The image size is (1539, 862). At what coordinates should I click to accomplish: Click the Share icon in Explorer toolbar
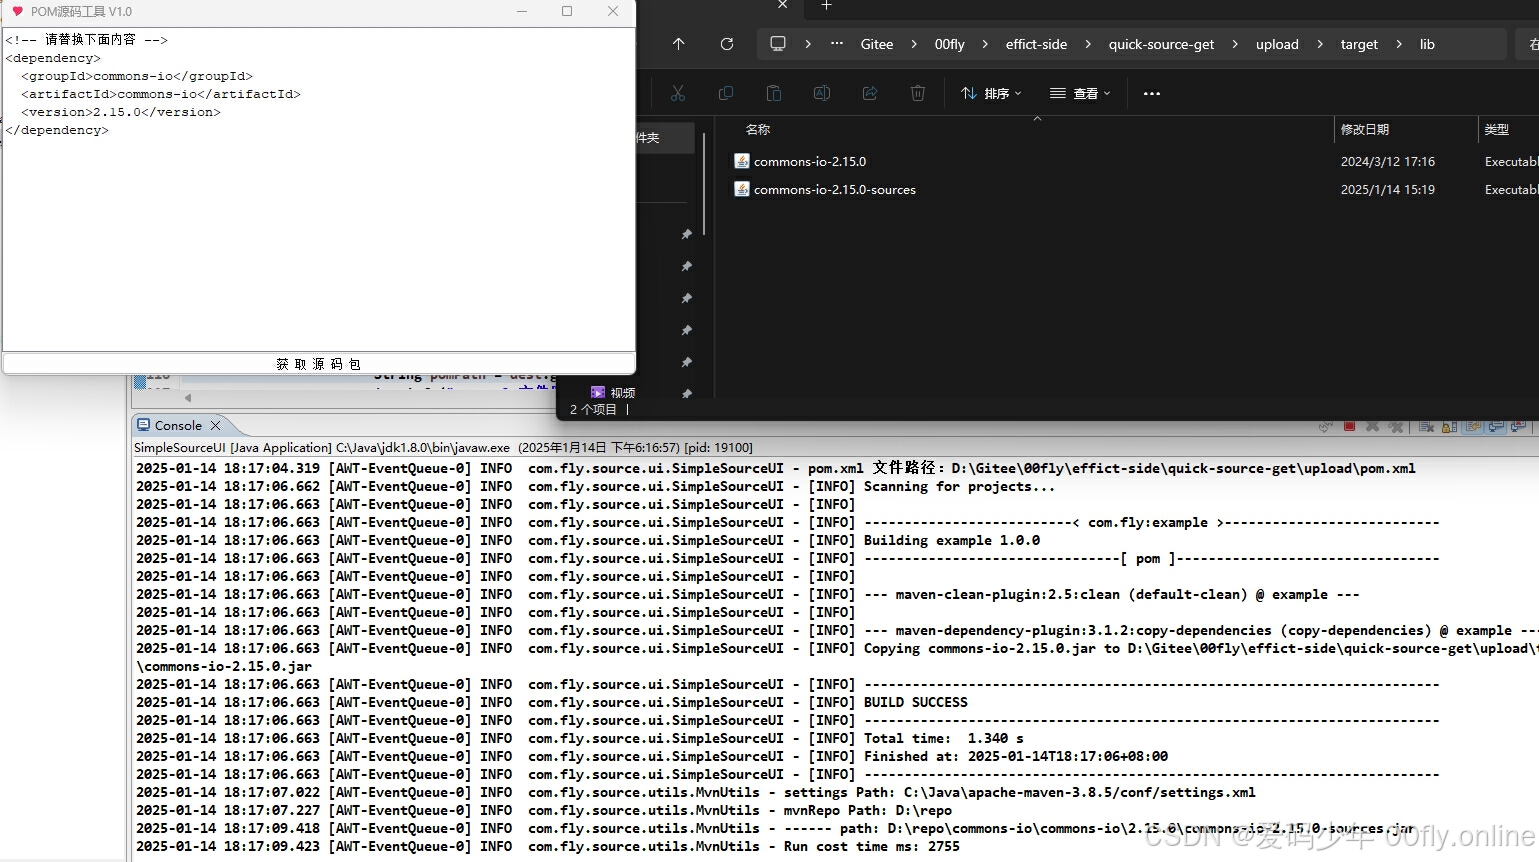pyautogui.click(x=870, y=93)
